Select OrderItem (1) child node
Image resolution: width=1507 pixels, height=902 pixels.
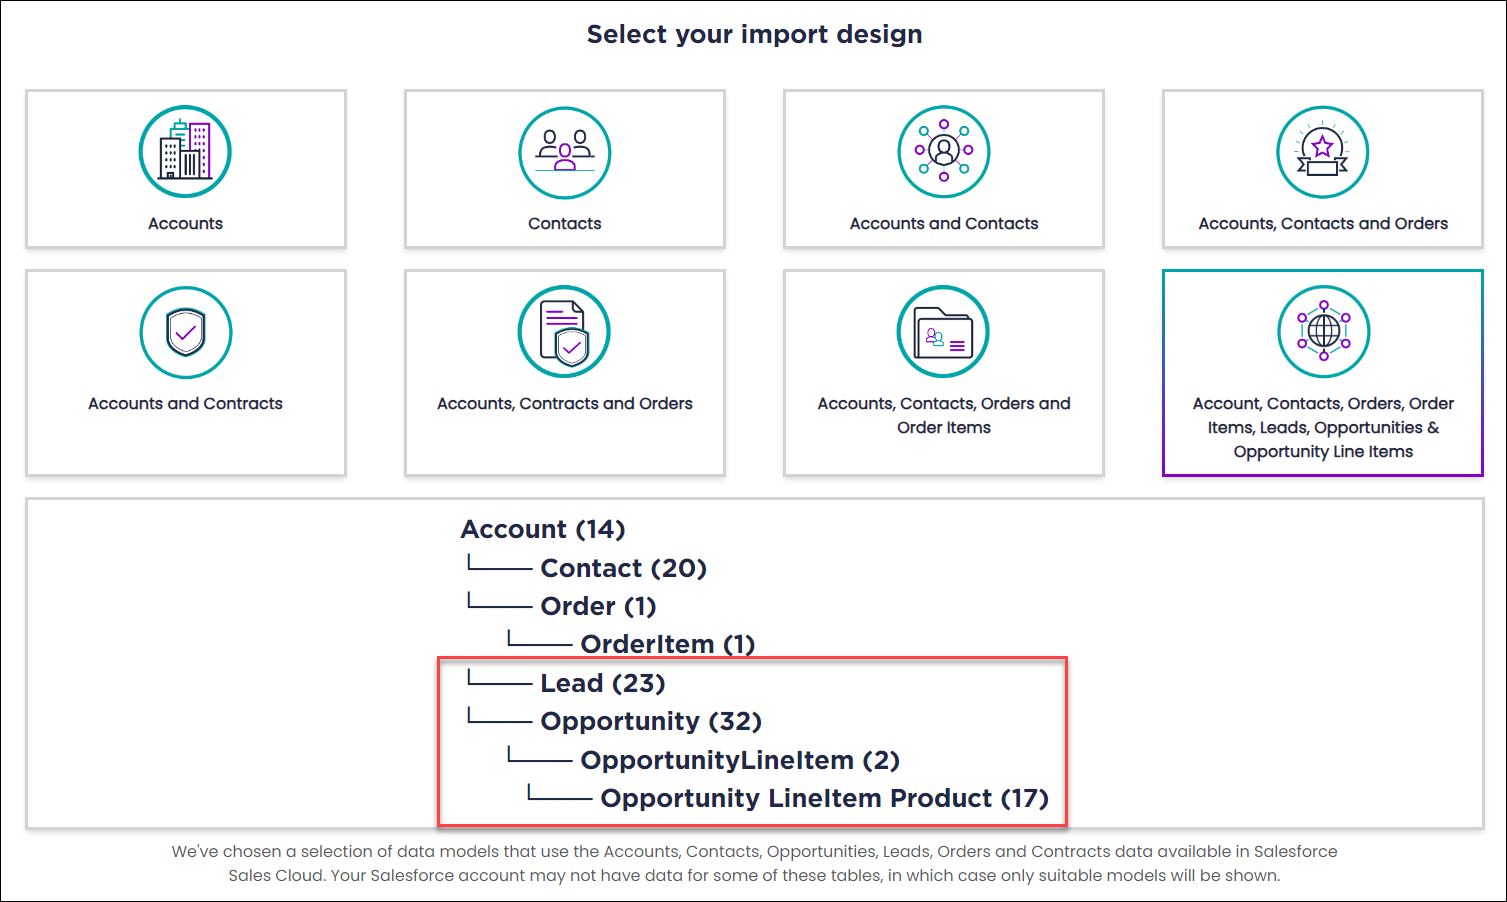(x=668, y=644)
